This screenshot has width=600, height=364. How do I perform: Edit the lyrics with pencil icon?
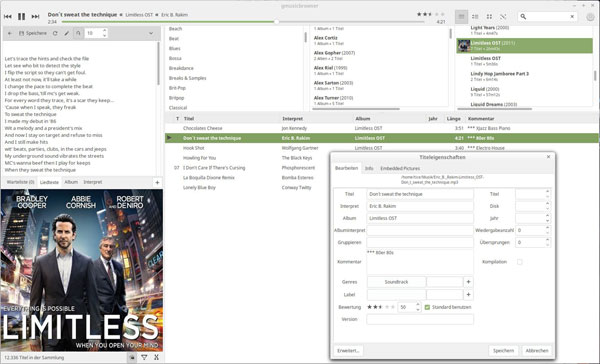click(x=67, y=33)
